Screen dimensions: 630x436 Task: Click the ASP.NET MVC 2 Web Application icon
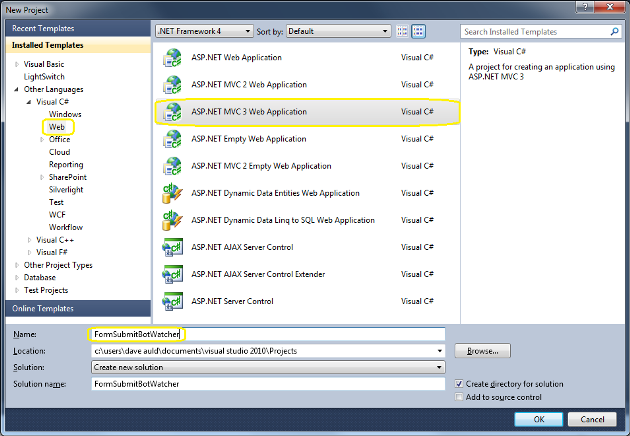tap(172, 85)
